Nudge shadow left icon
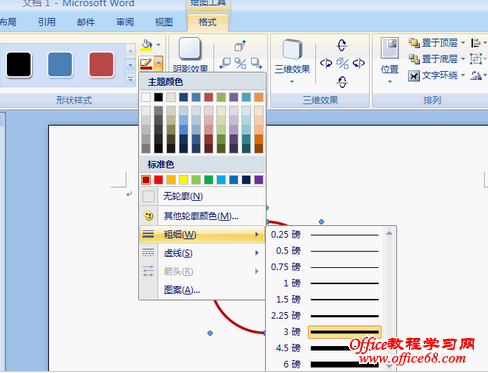 pyautogui.click(x=225, y=63)
